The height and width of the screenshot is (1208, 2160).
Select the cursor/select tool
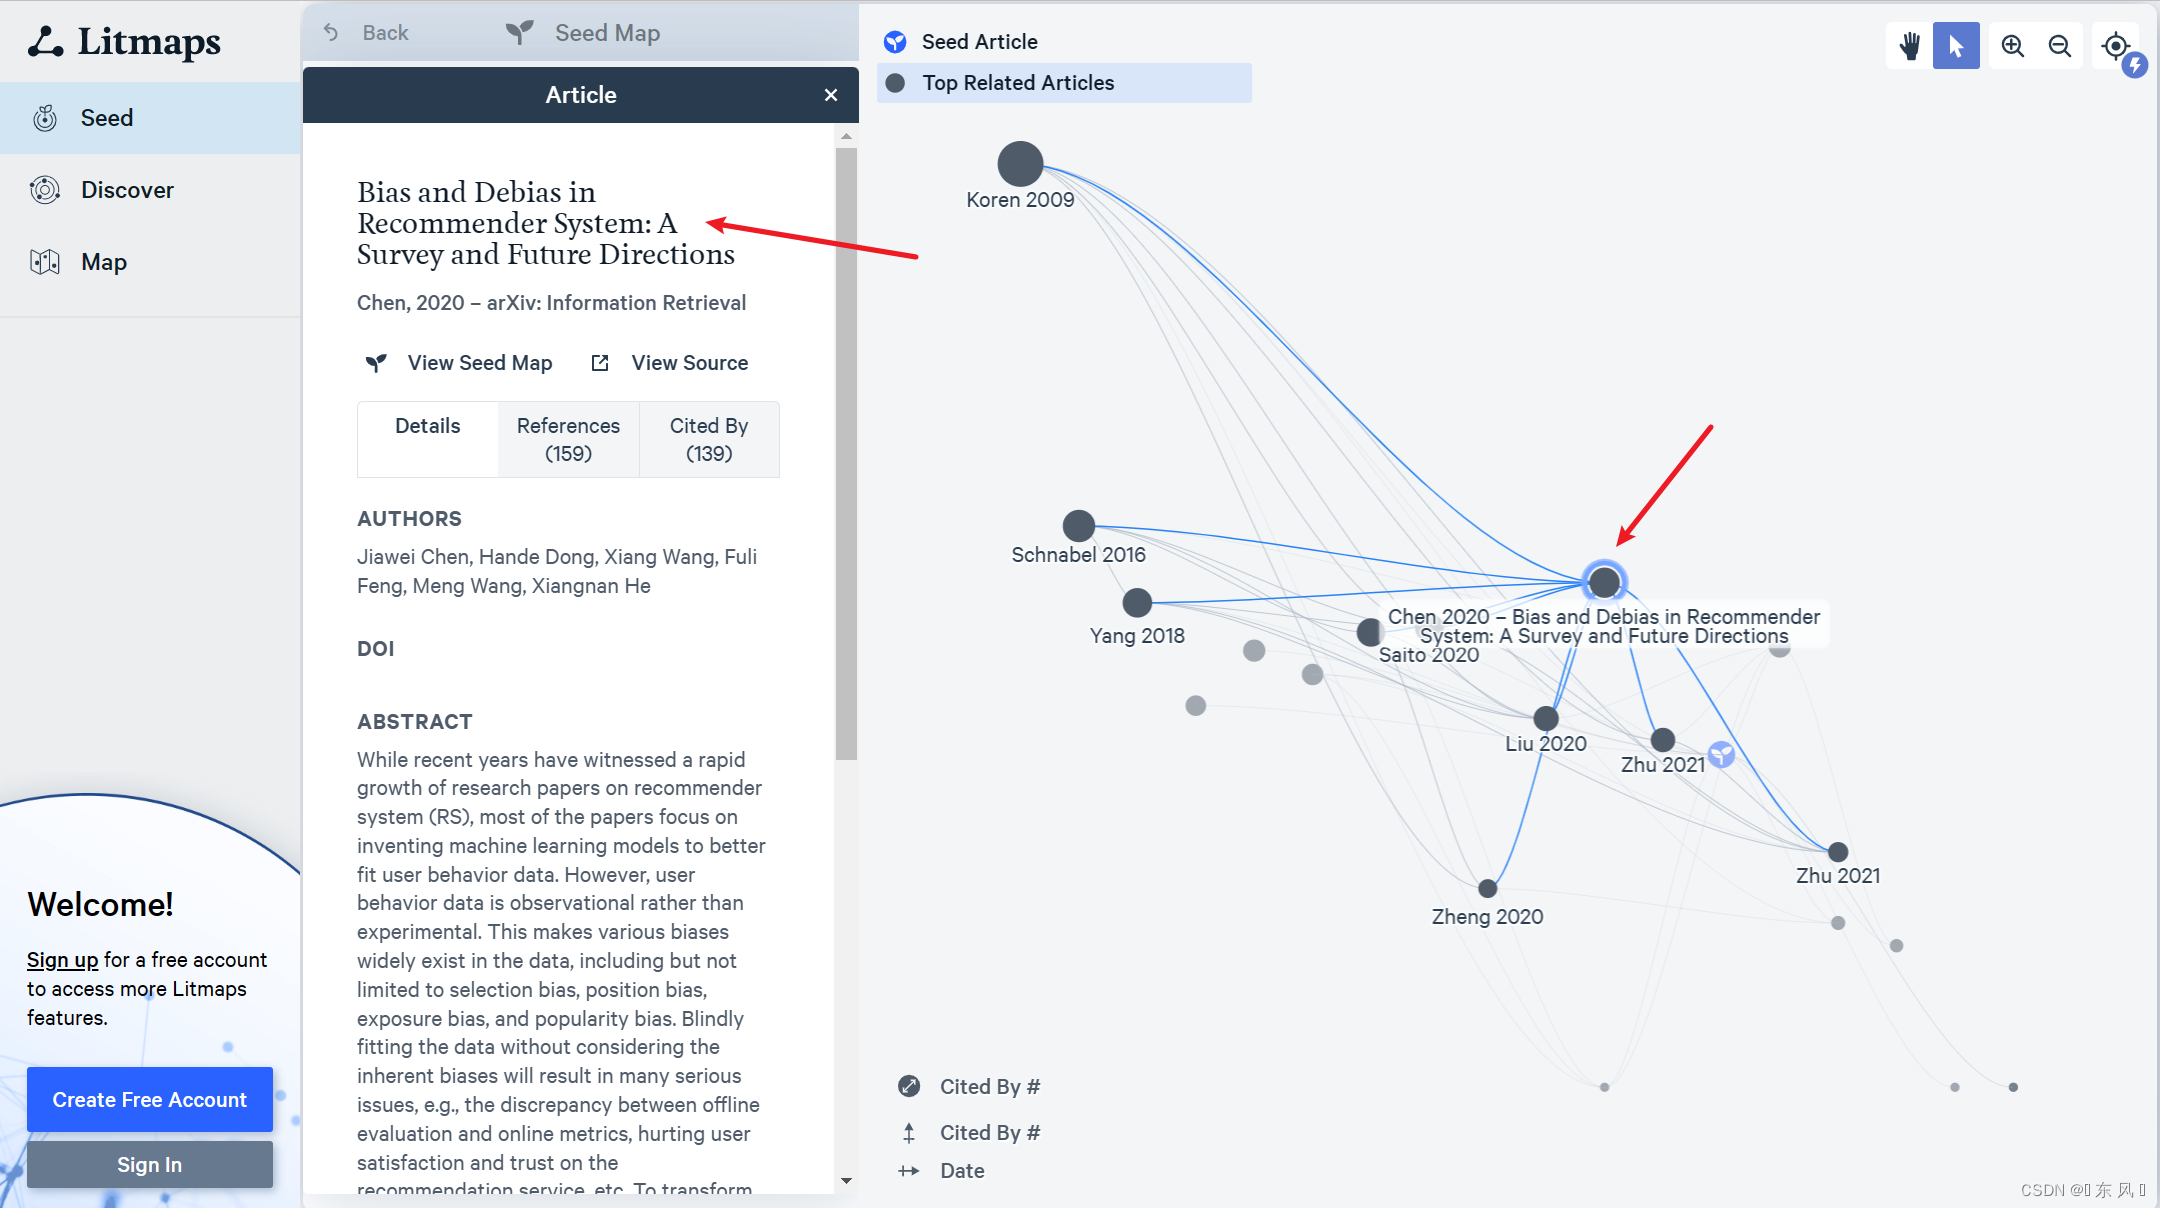pos(1957,43)
